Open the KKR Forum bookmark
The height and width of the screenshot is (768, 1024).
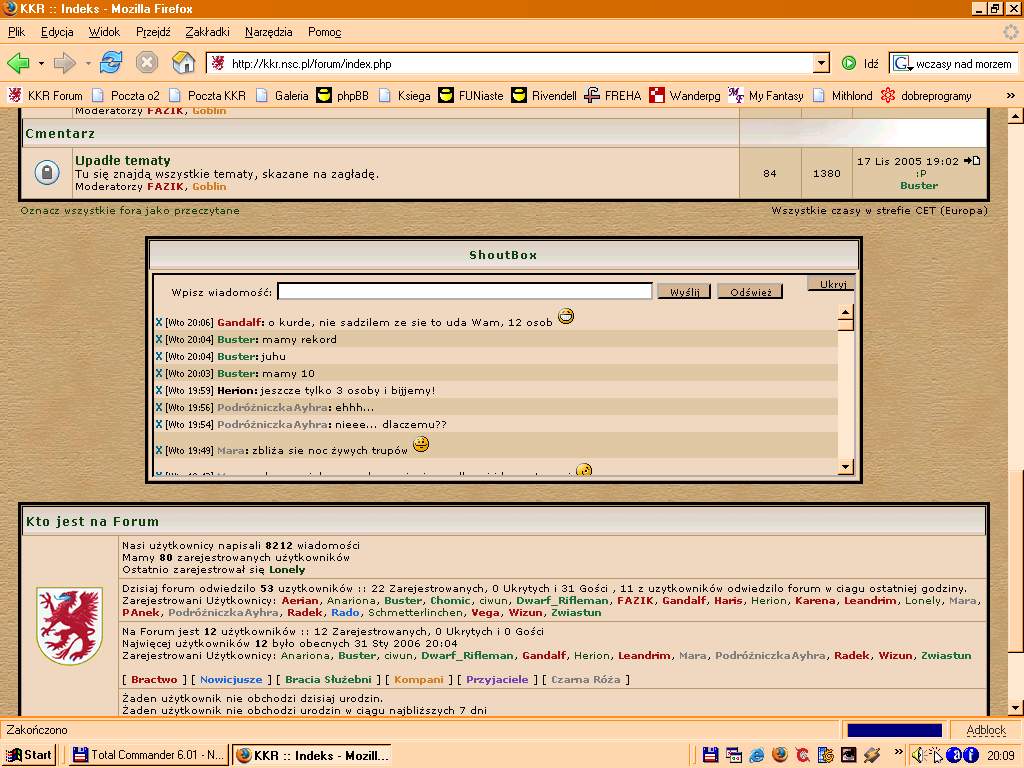(45, 96)
